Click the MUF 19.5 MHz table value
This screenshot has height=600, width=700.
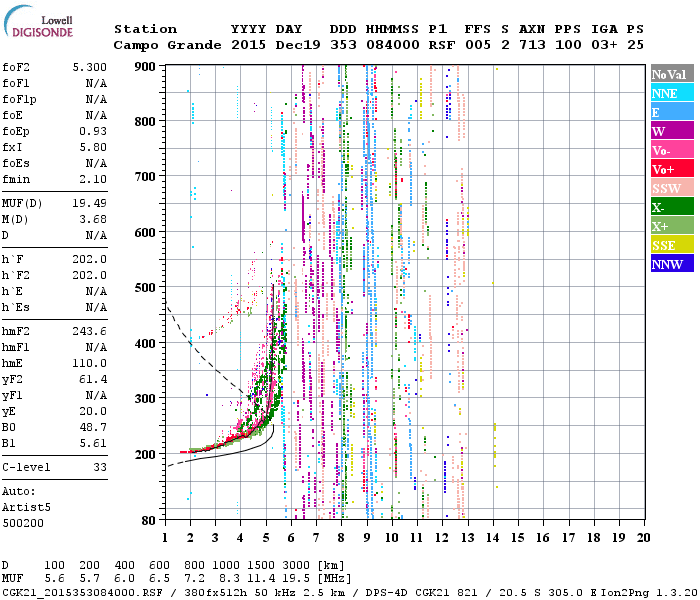click(x=296, y=579)
